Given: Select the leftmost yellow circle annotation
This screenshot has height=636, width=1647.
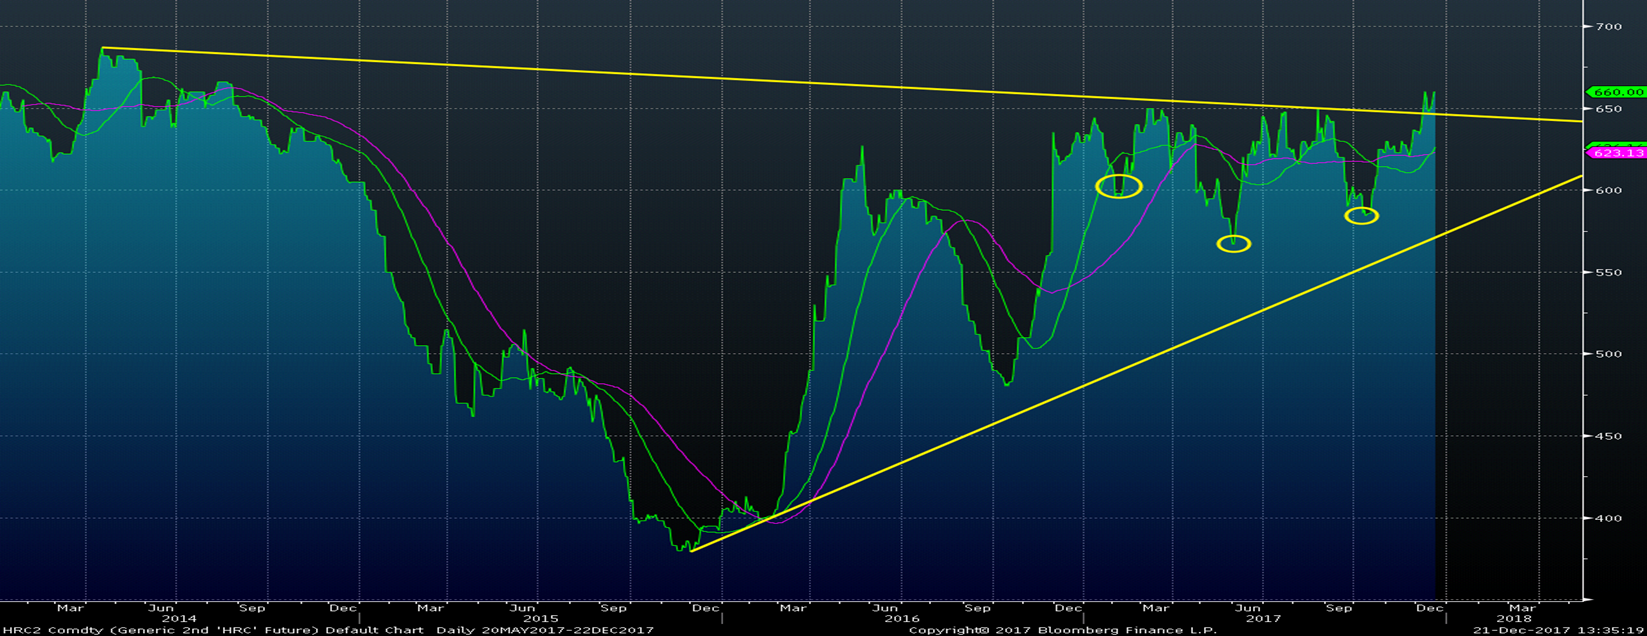Looking at the screenshot, I should point(1118,186).
